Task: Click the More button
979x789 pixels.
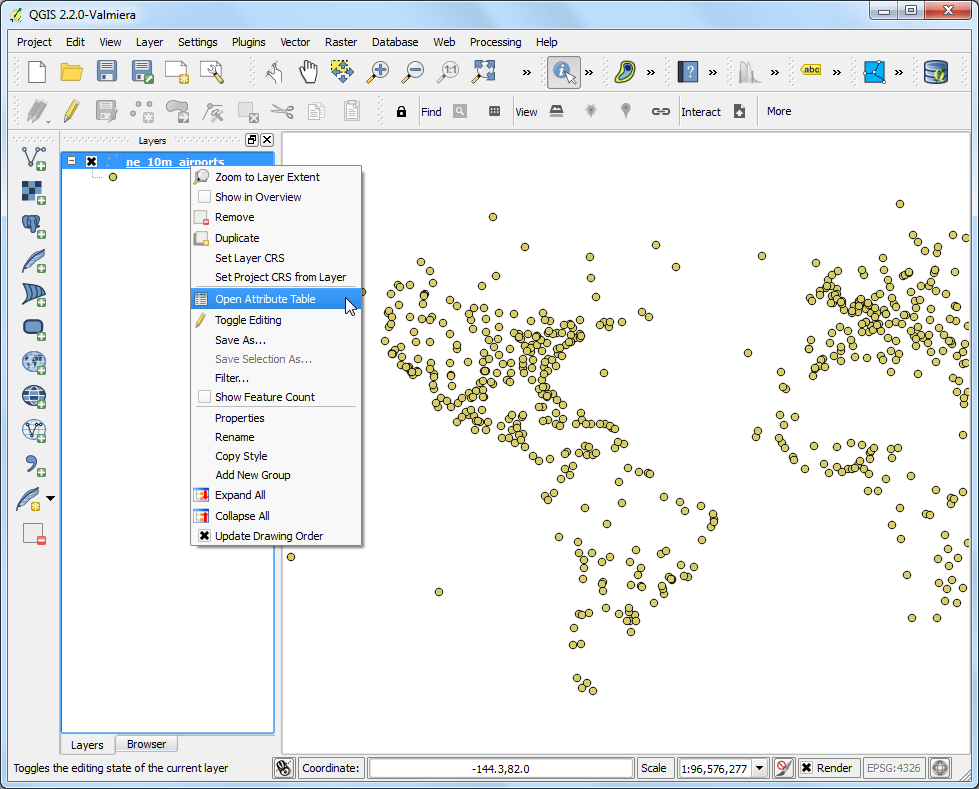Action: click(x=779, y=111)
